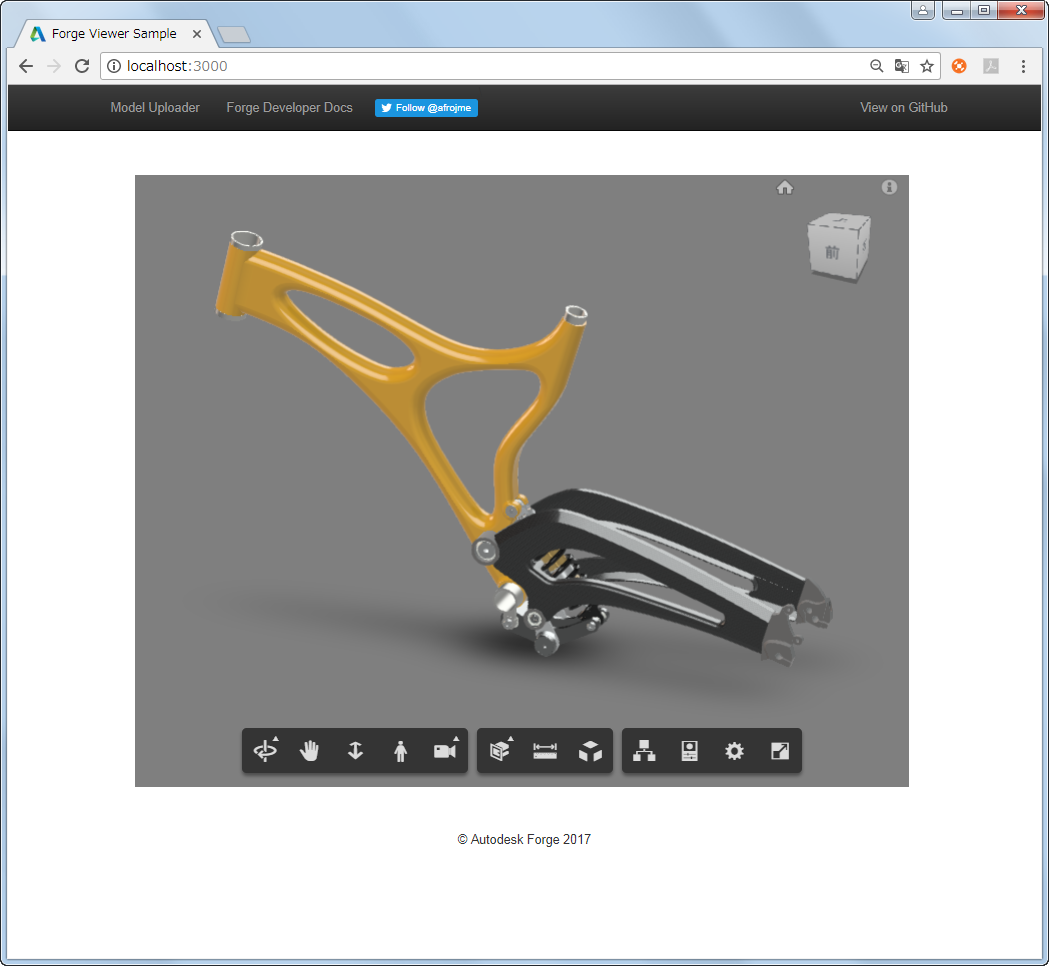Click the Chrome profile button
This screenshot has width=1049, height=966.
pyautogui.click(x=923, y=10)
